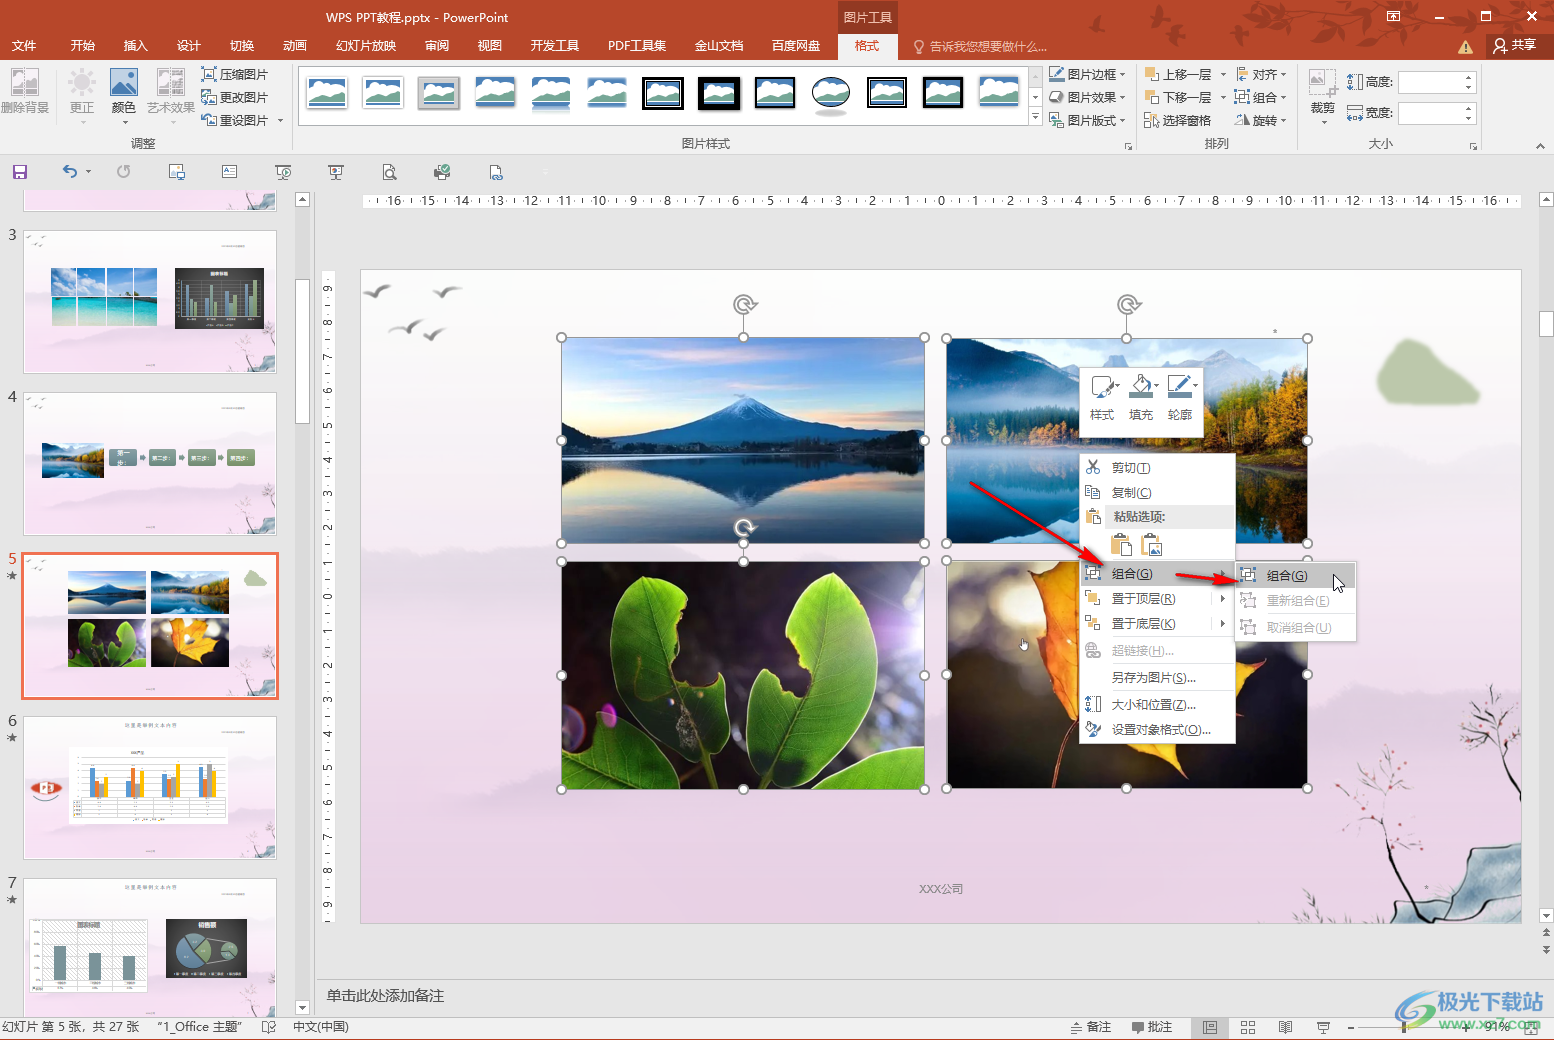This screenshot has height=1040, width=1554.
Task: Open the Picture Border (图片边框) dropdown
Action: [1087, 74]
